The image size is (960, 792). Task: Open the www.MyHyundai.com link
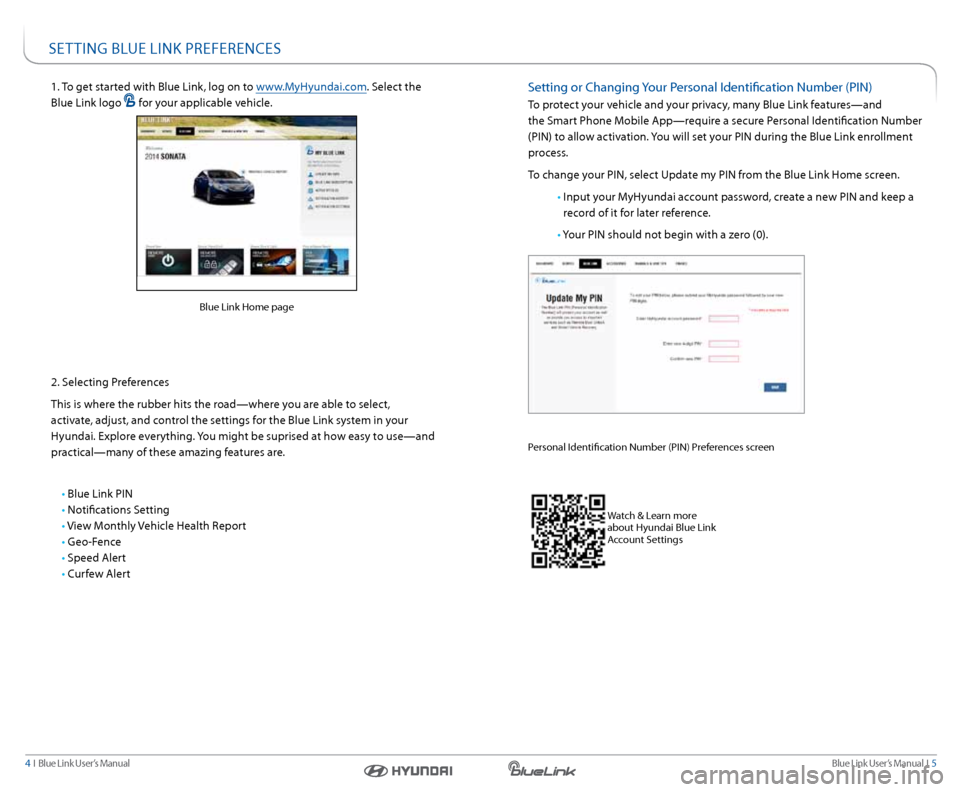pyautogui.click(x=311, y=87)
